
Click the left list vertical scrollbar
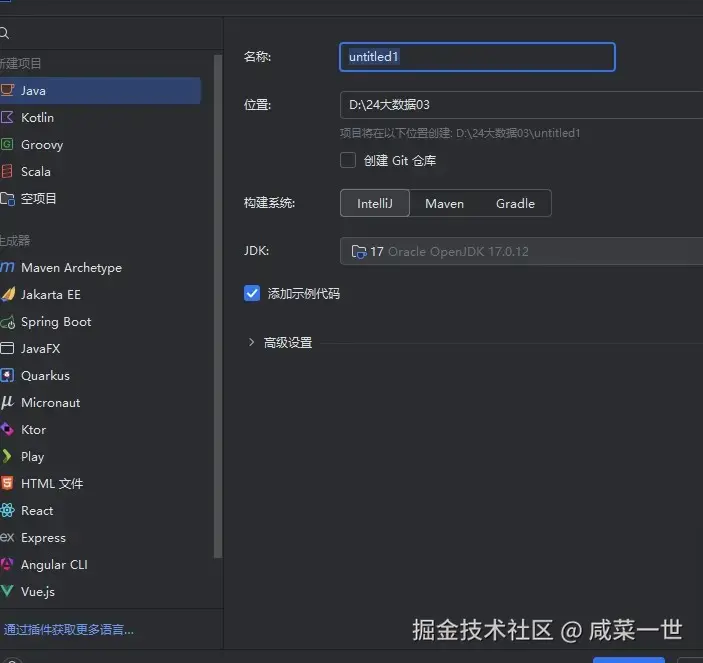click(x=218, y=306)
